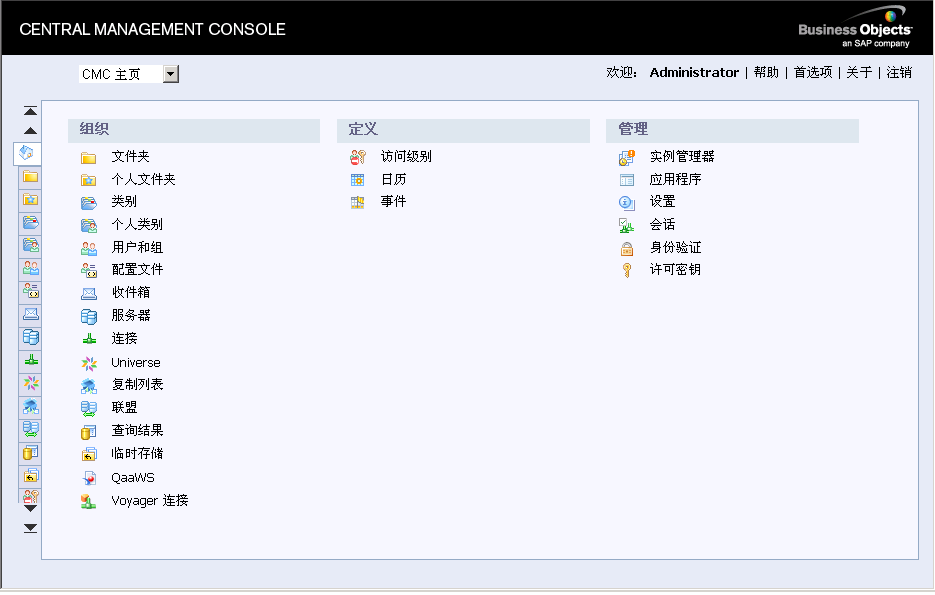Click the Universe icon in 组织 list
935x595 pixels.
[x=89, y=363]
